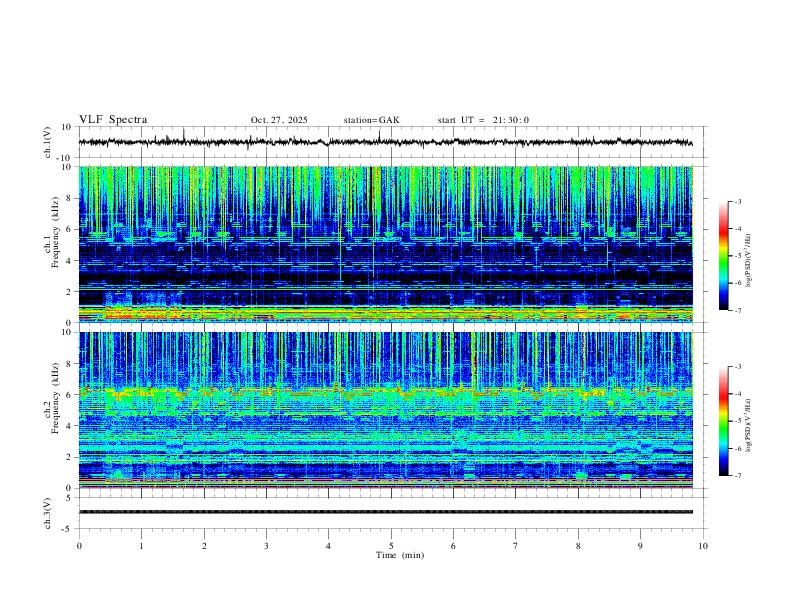This screenshot has width=792, height=612.
Task: Click the ch.1 voltage waveform trace
Action: pyautogui.click(x=385, y=142)
